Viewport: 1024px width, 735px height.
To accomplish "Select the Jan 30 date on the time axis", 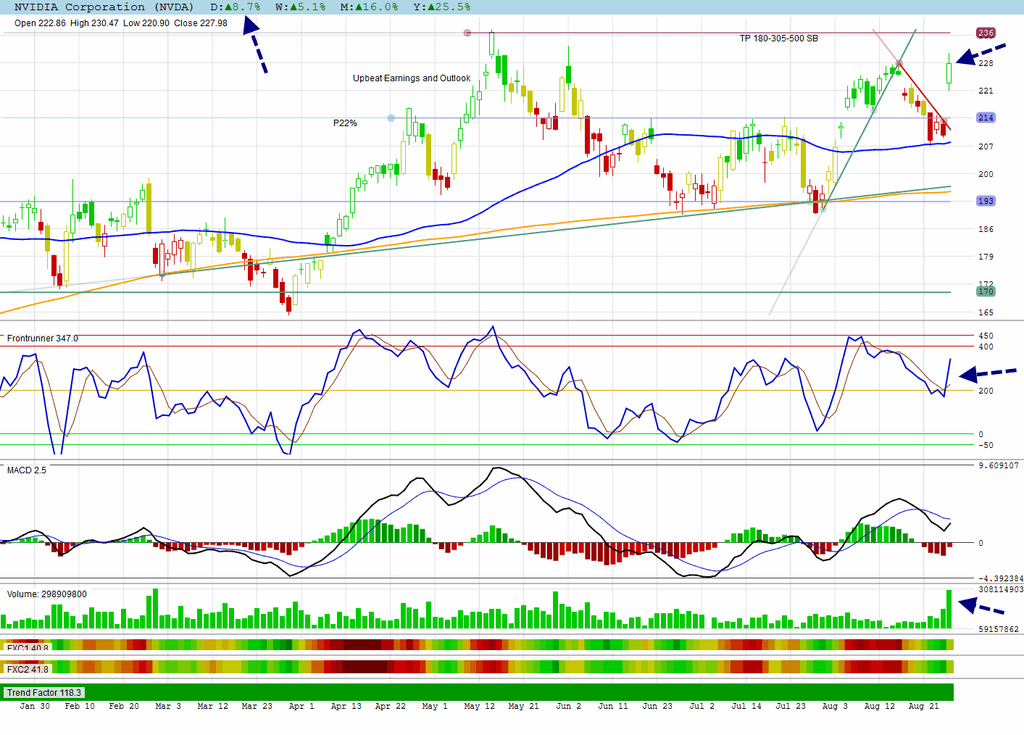I will (35, 706).
